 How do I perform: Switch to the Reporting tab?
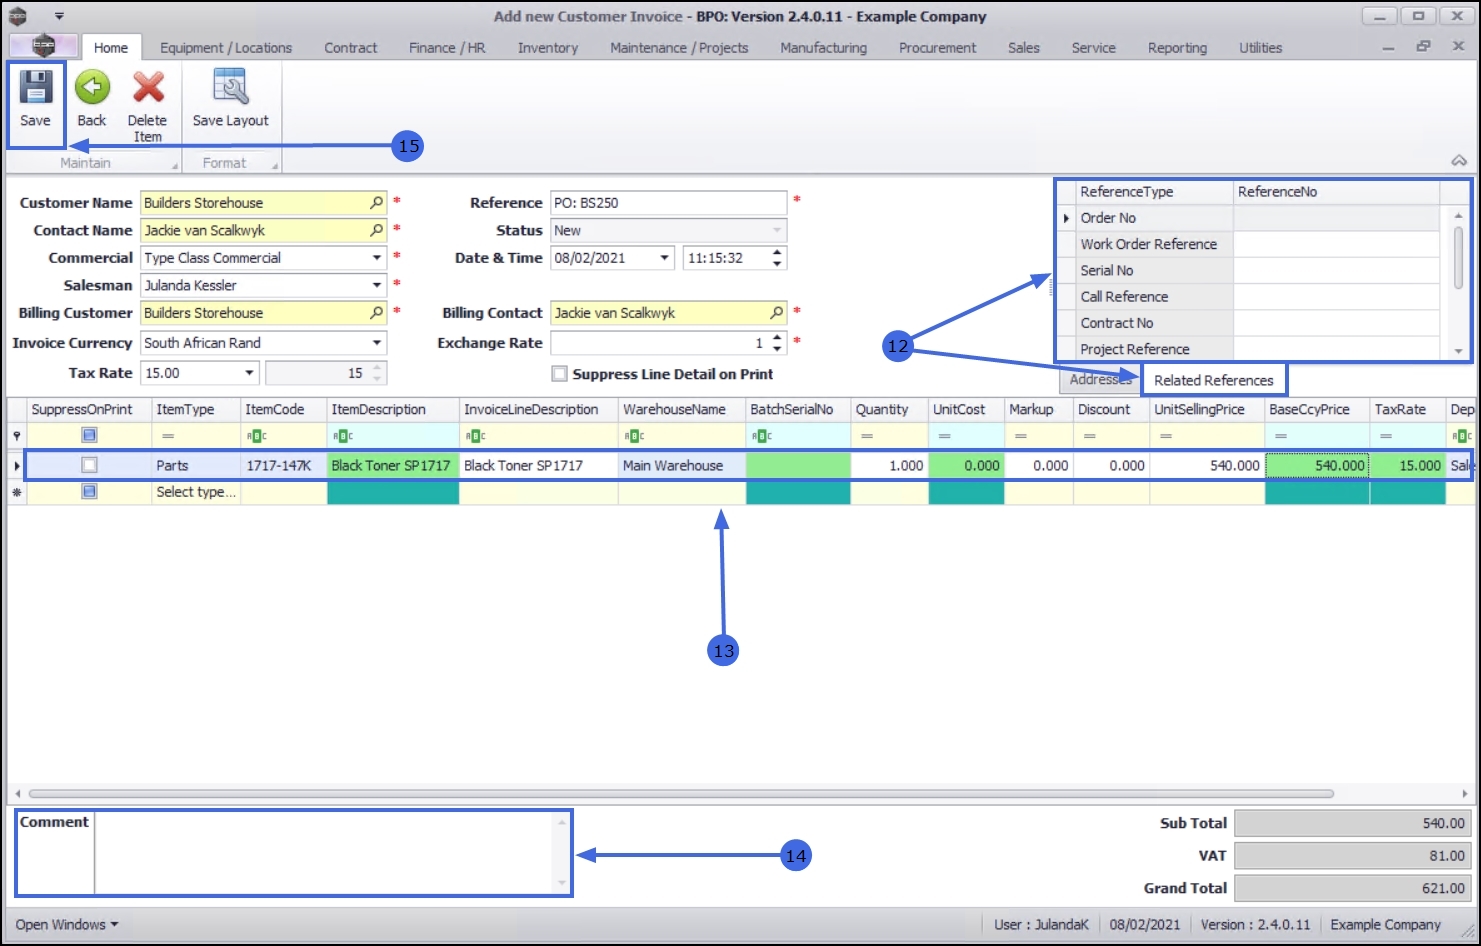click(x=1177, y=47)
